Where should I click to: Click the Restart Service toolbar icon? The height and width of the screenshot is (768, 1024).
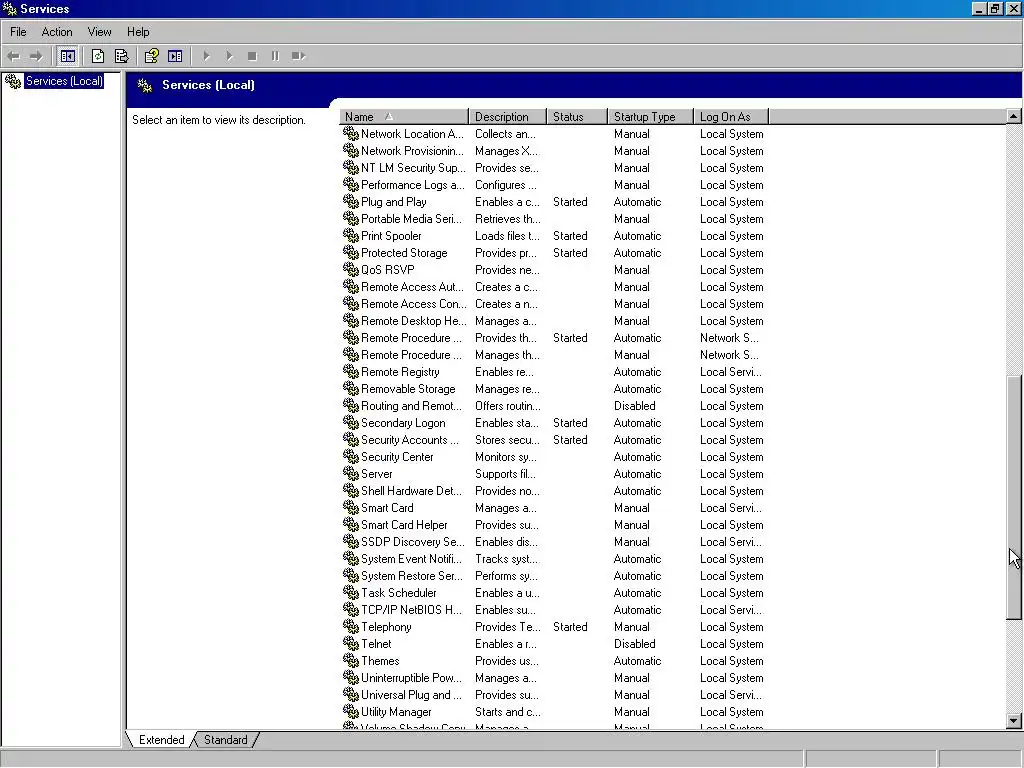click(298, 56)
